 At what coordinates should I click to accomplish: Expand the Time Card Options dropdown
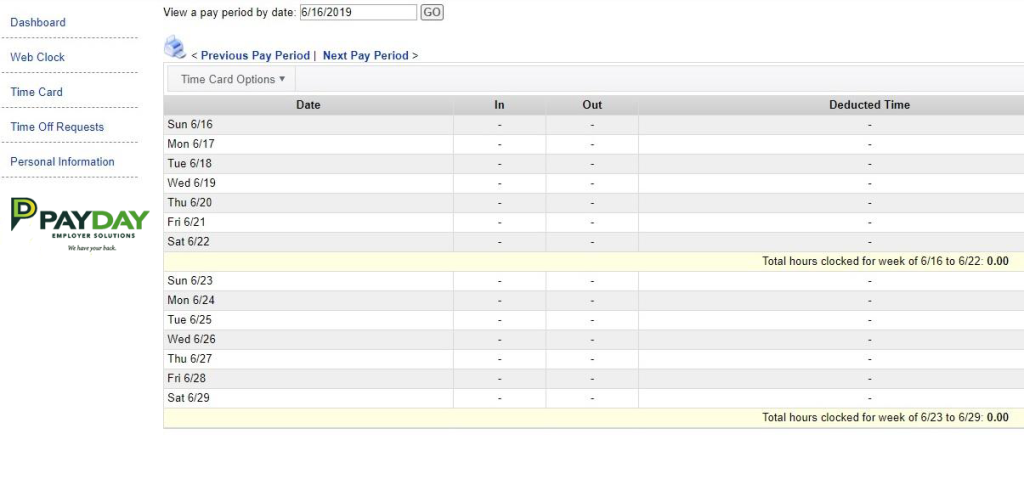pos(232,79)
